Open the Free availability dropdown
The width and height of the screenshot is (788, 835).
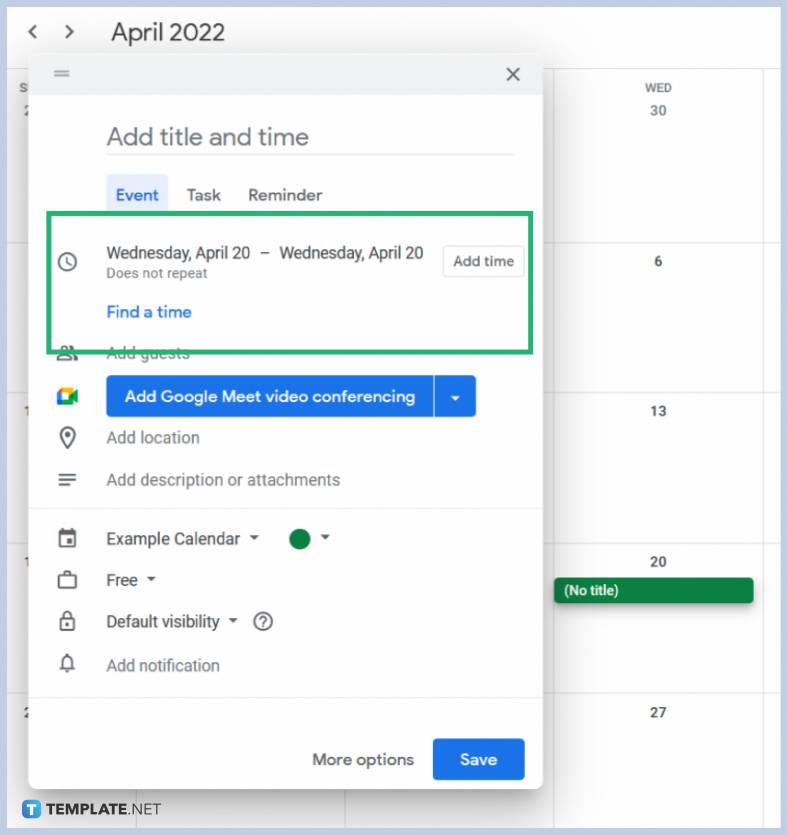[126, 580]
